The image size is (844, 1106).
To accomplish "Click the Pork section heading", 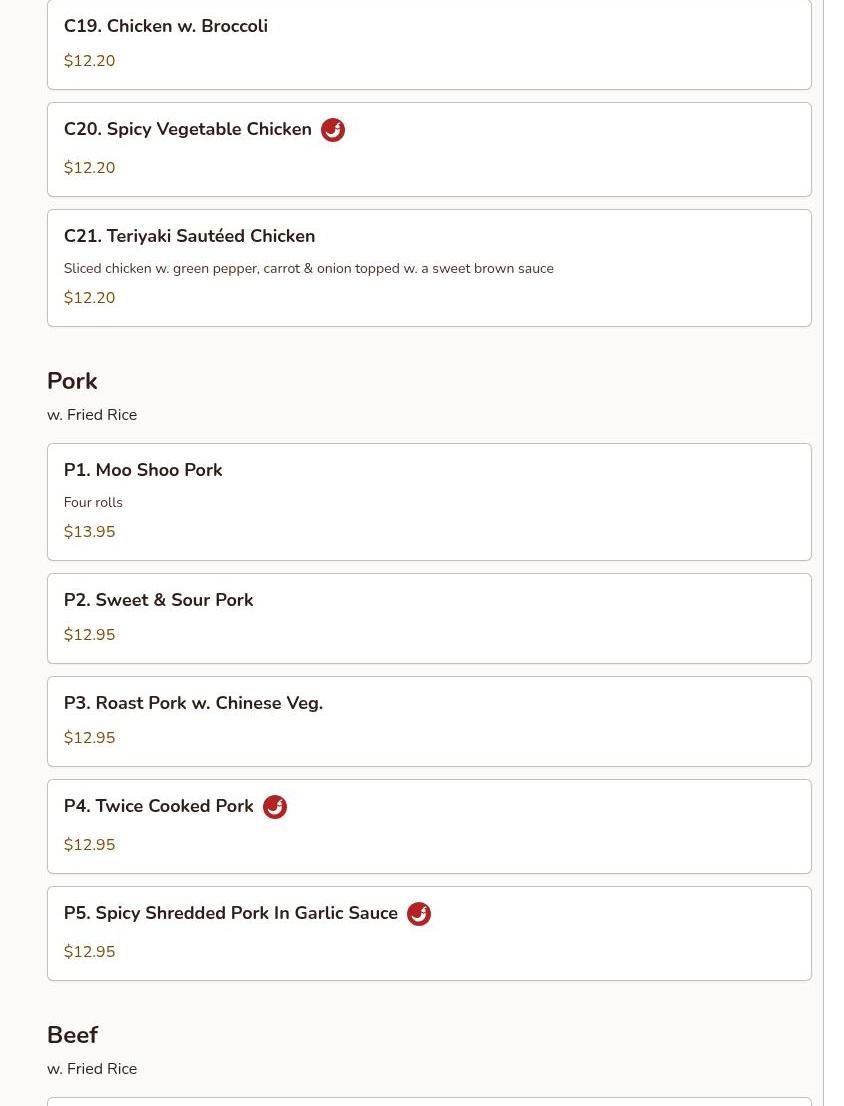I will [x=72, y=381].
